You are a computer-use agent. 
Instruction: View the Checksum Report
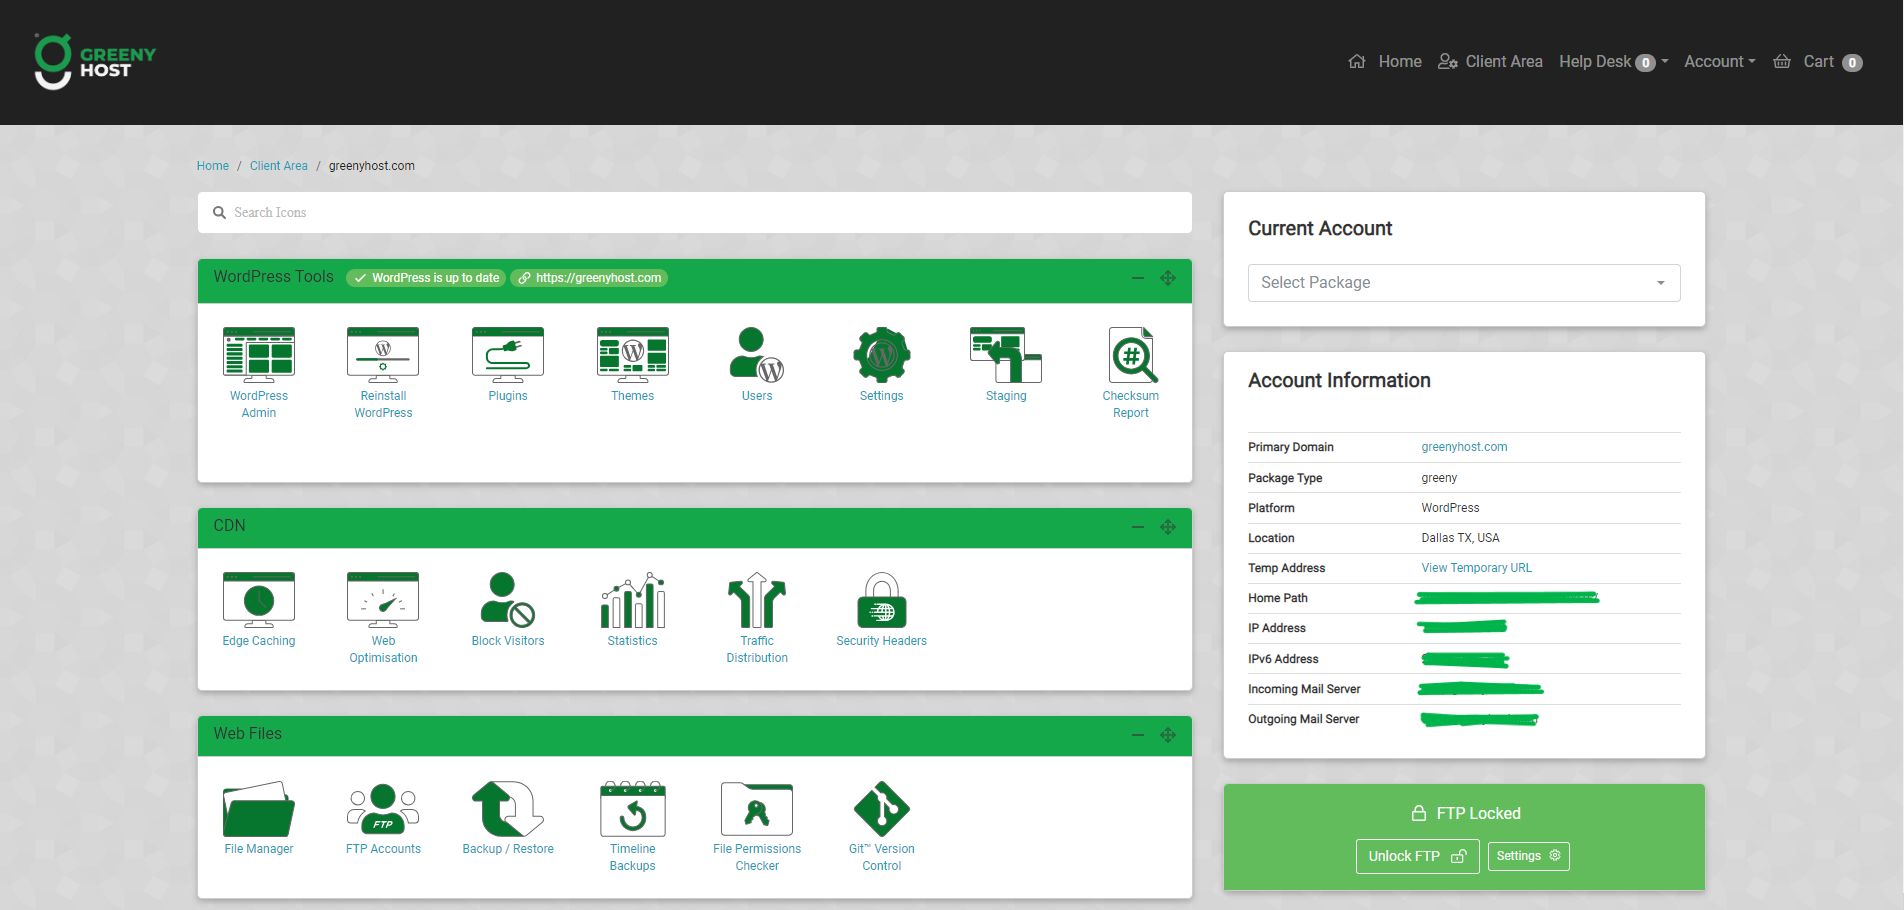1131,372
